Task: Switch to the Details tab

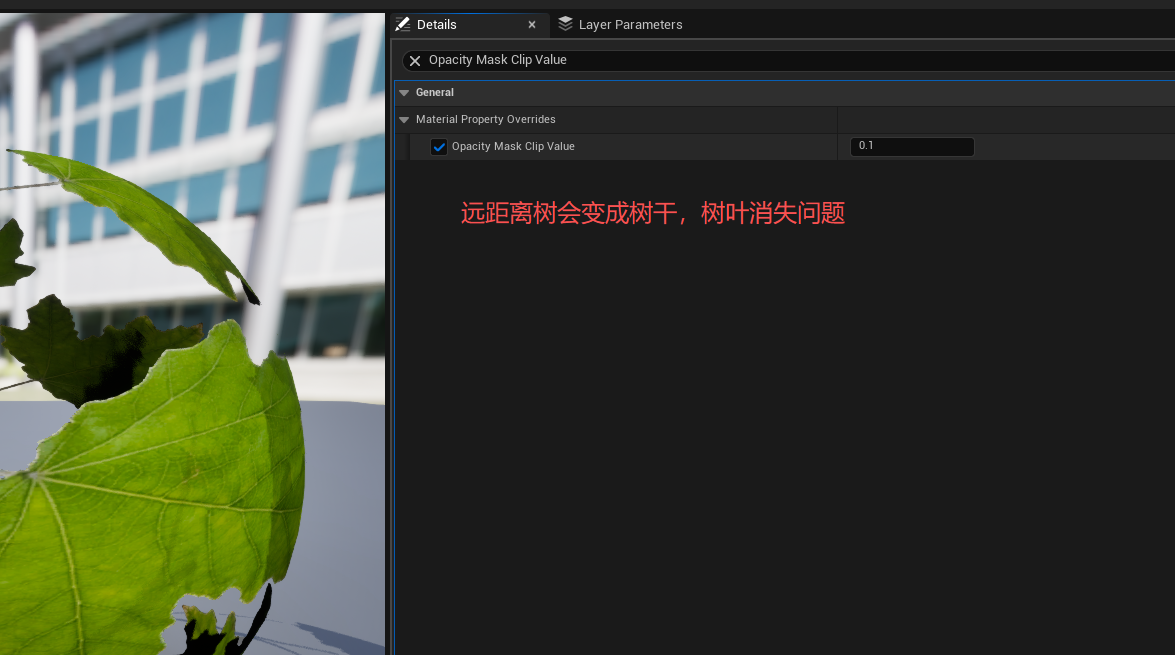Action: point(437,25)
